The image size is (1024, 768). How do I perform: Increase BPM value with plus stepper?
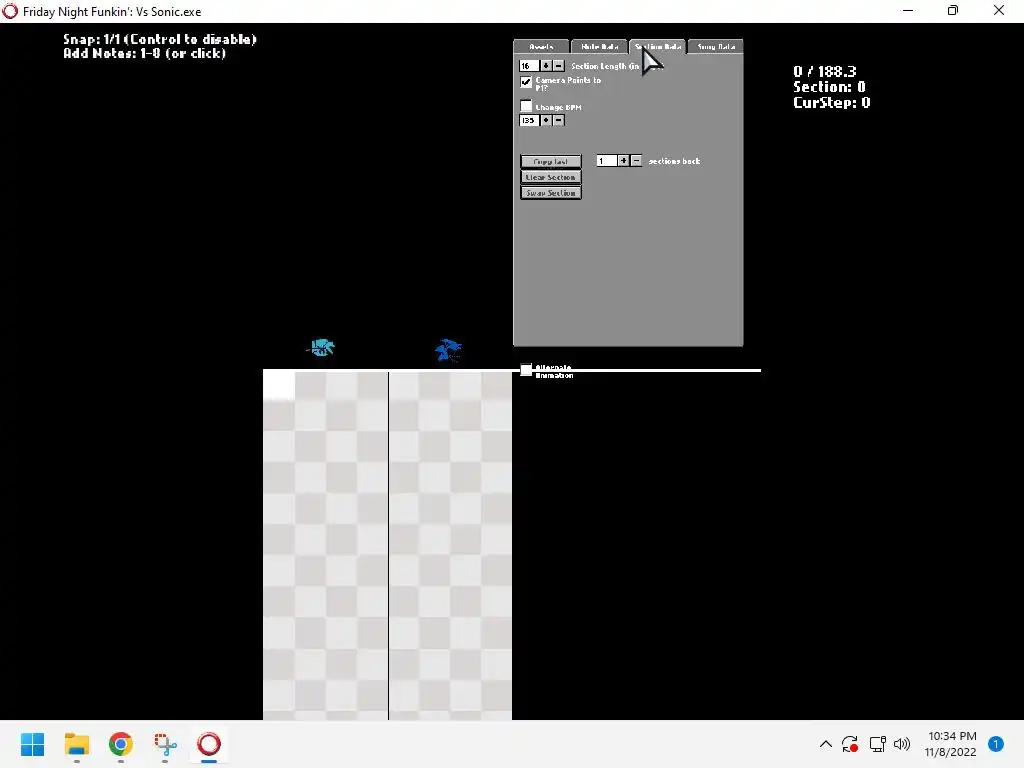point(546,120)
